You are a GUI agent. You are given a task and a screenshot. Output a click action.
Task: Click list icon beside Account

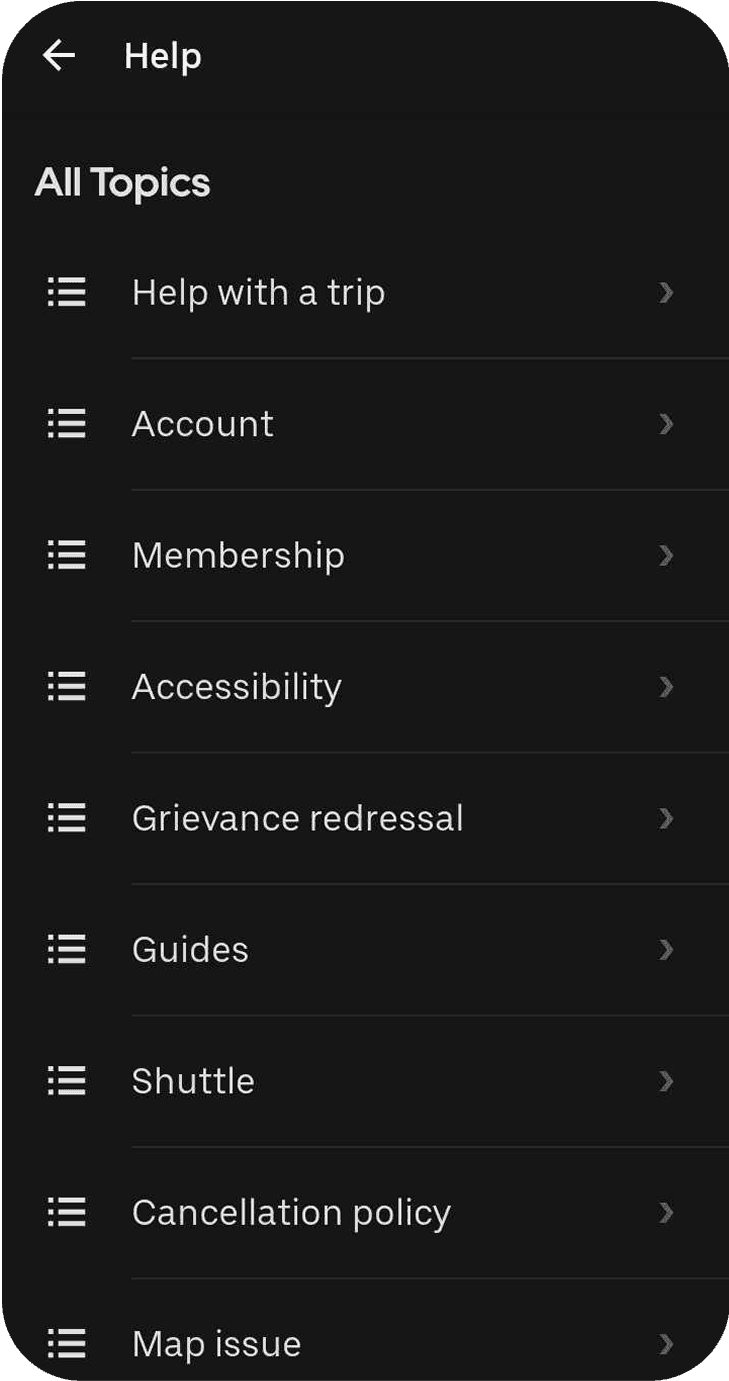(x=67, y=424)
